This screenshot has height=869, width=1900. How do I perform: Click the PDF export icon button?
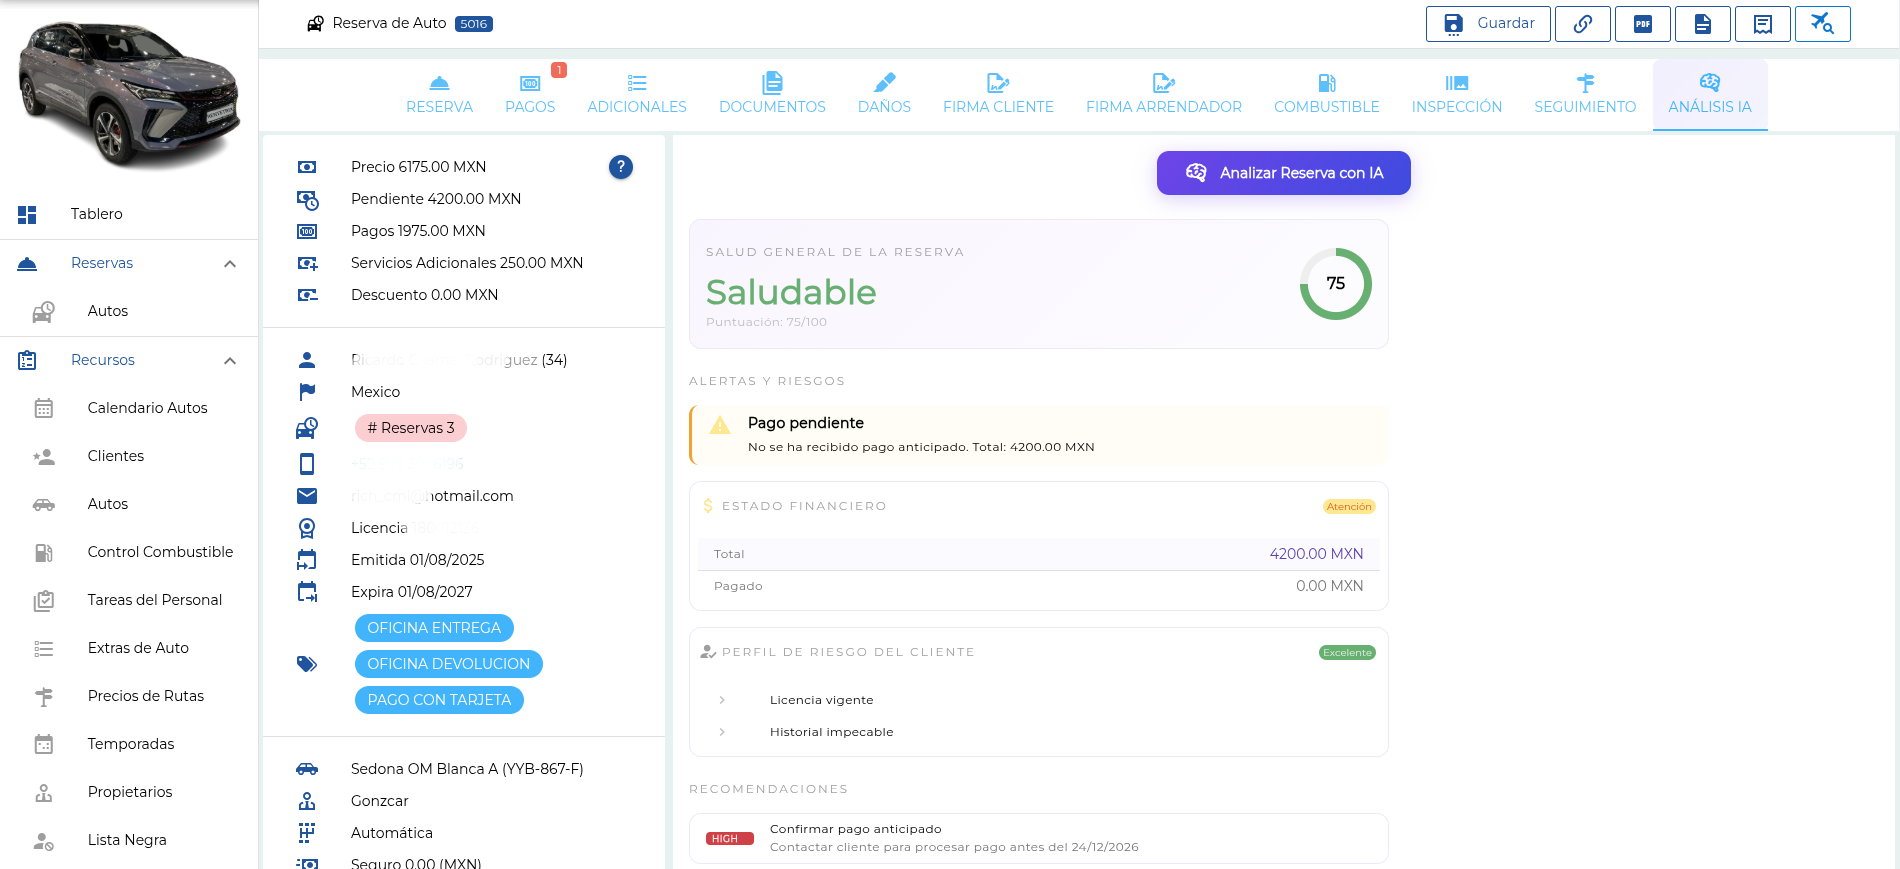1643,24
